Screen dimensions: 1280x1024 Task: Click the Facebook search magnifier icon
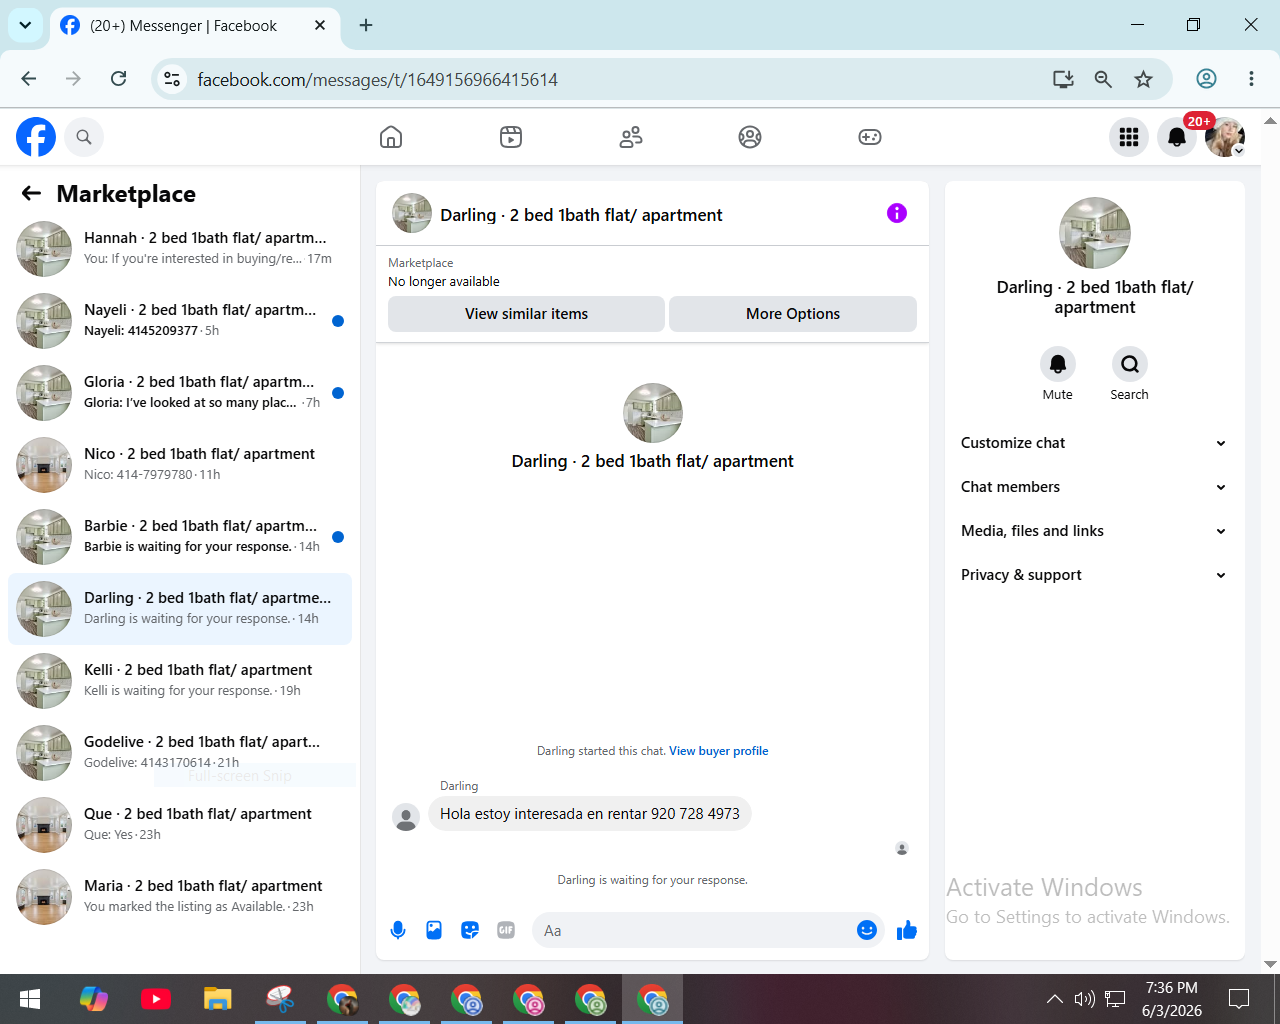(x=84, y=137)
